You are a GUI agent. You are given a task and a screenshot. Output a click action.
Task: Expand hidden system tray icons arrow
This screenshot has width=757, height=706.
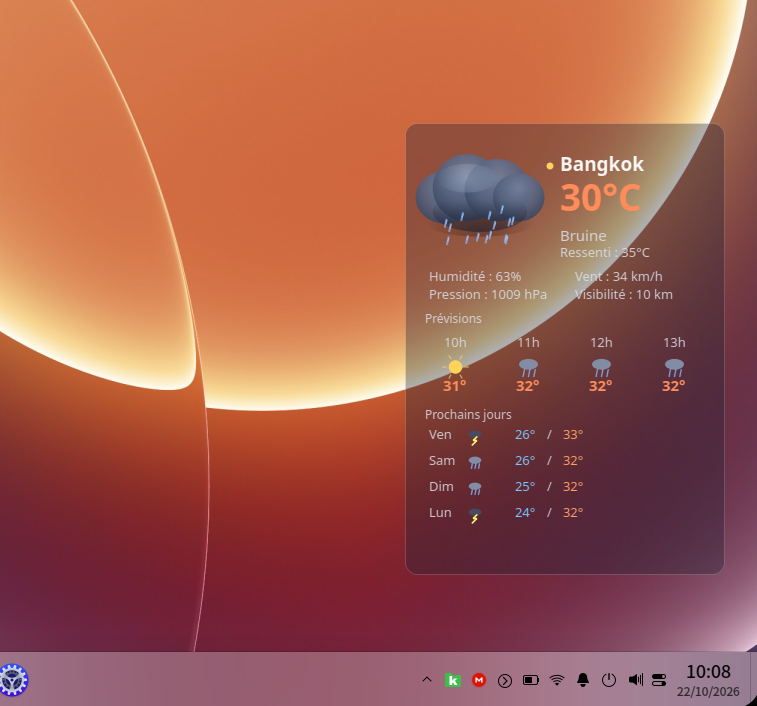pos(427,680)
